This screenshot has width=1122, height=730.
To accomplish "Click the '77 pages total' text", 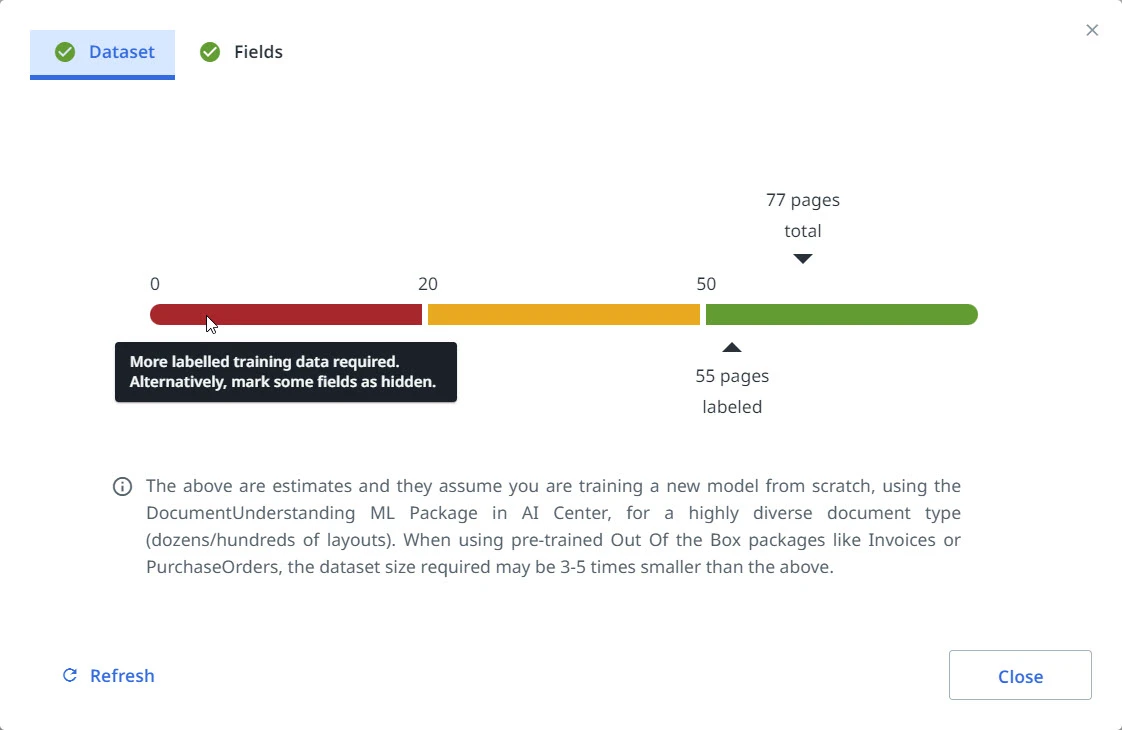I will pos(803,215).
